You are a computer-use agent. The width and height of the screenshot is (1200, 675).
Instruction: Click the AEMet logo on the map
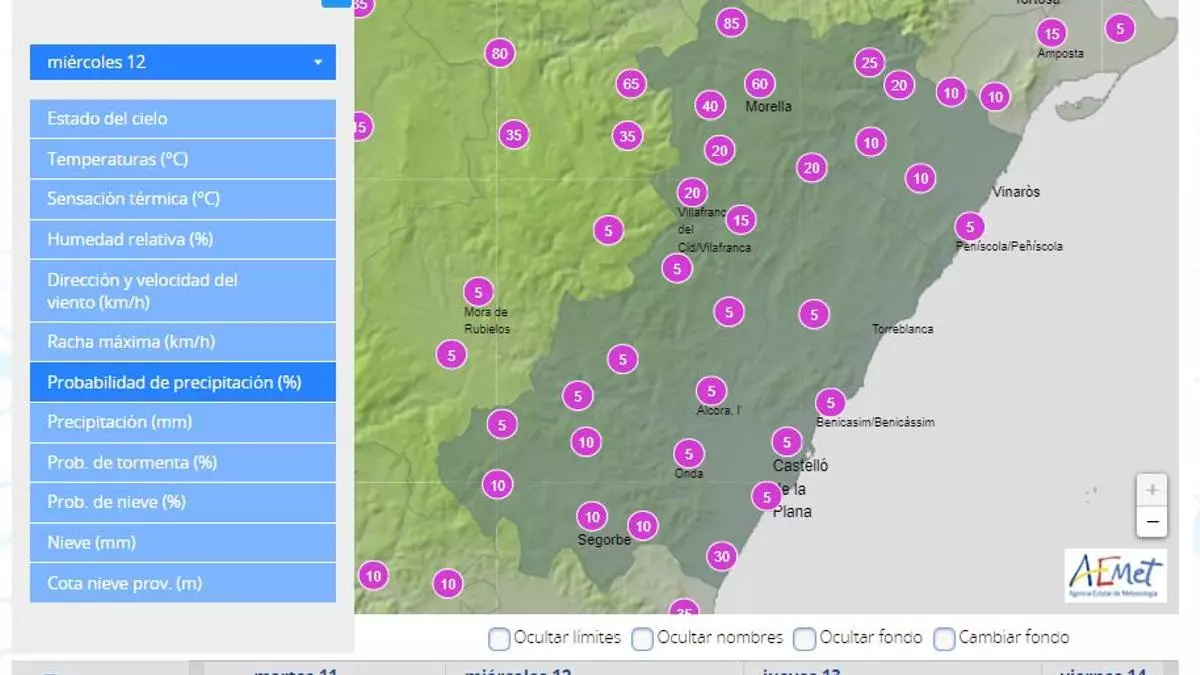point(1115,576)
